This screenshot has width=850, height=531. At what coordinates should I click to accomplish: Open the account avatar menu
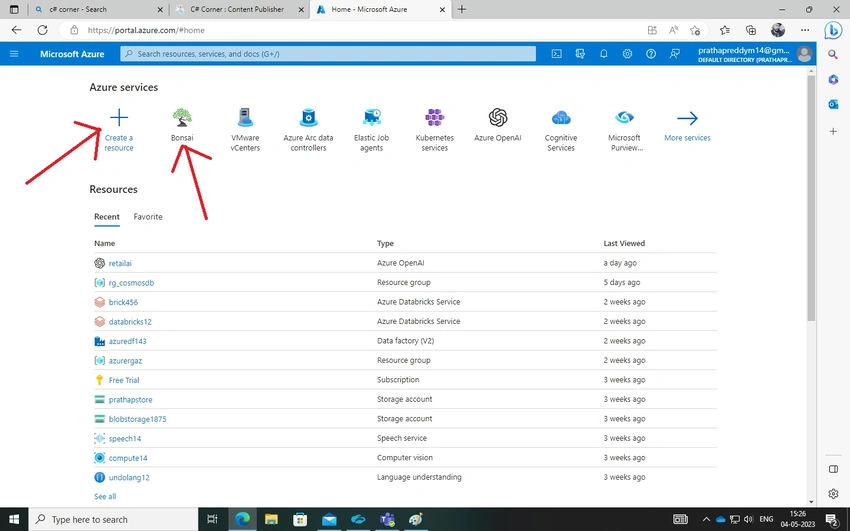804,54
